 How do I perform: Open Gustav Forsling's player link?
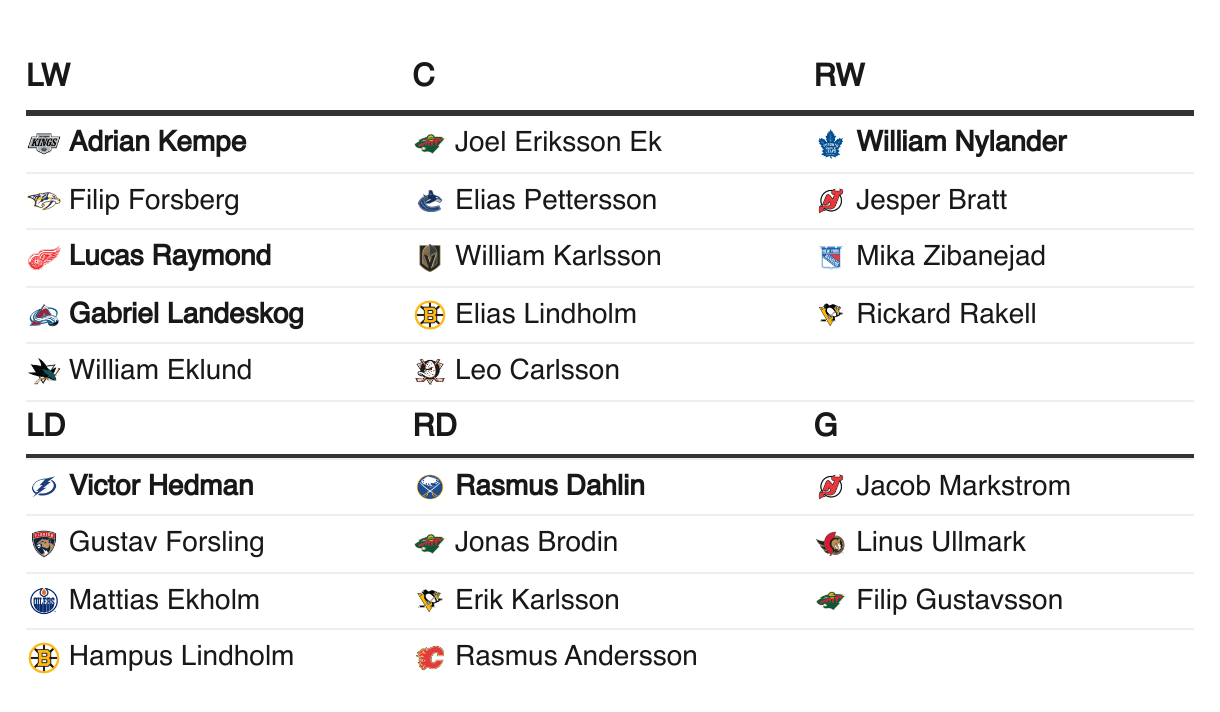pos(167,542)
